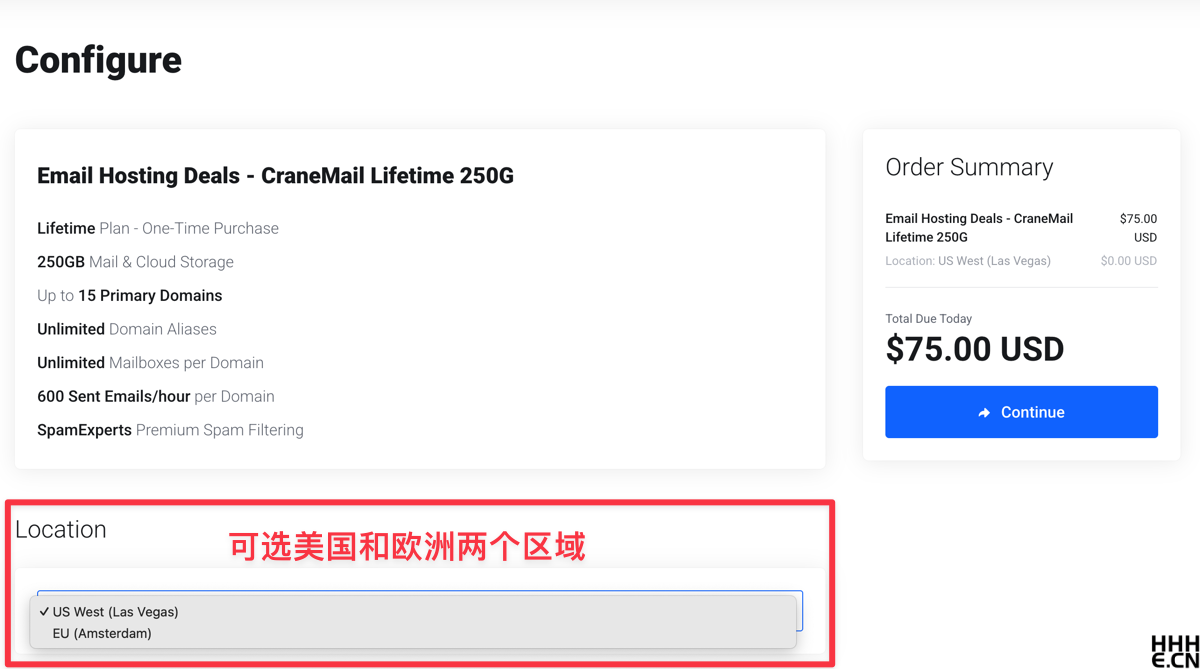Click the CraneMail Lifetime 250G product title
Screen dimensions: 1200x669
pyautogui.click(x=275, y=176)
